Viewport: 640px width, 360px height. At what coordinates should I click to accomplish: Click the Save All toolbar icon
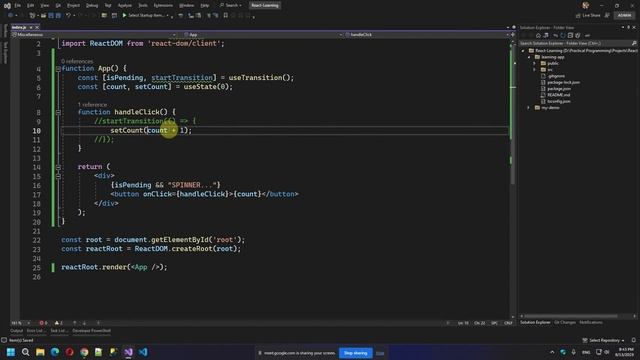(58, 16)
